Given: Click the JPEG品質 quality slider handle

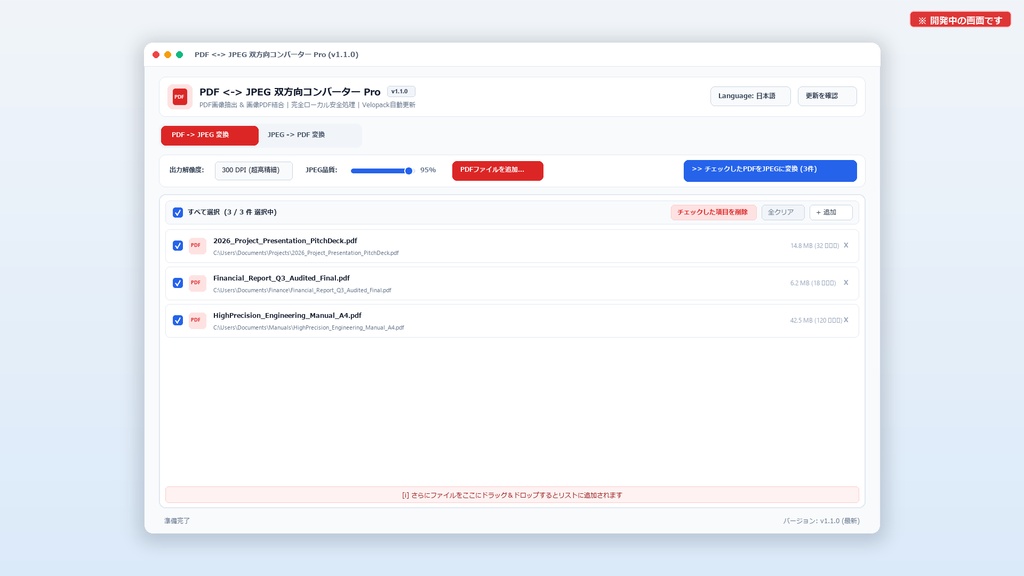Looking at the screenshot, I should coord(409,170).
